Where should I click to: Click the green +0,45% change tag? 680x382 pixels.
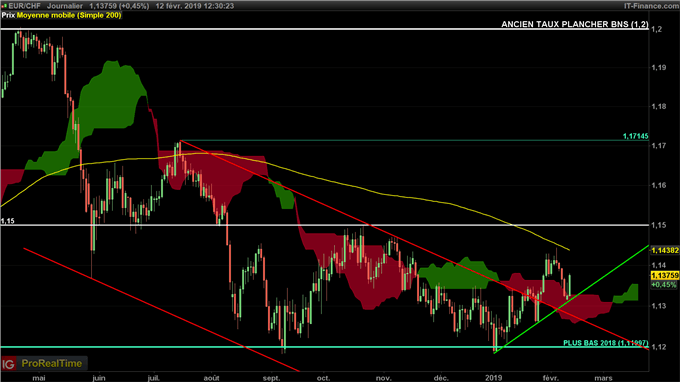664,285
